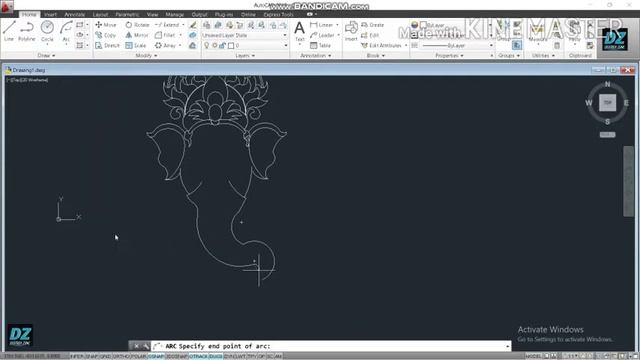Click the Scale command
The image size is (640, 360).
(x=136, y=46)
